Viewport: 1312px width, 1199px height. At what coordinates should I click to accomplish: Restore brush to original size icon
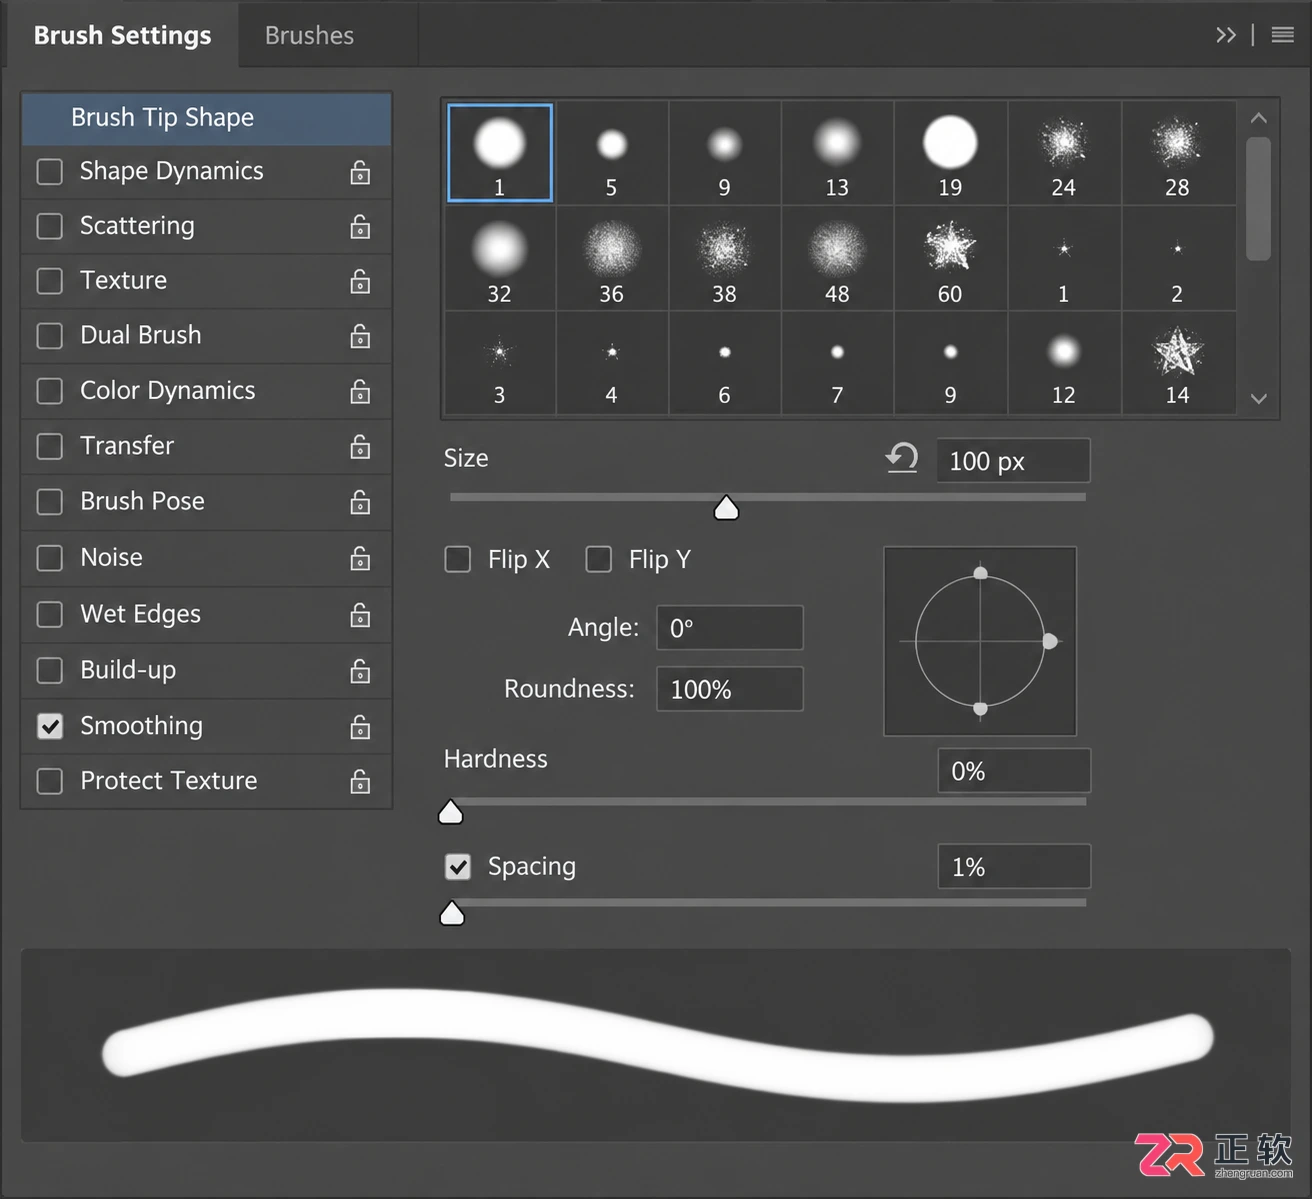tap(902, 459)
